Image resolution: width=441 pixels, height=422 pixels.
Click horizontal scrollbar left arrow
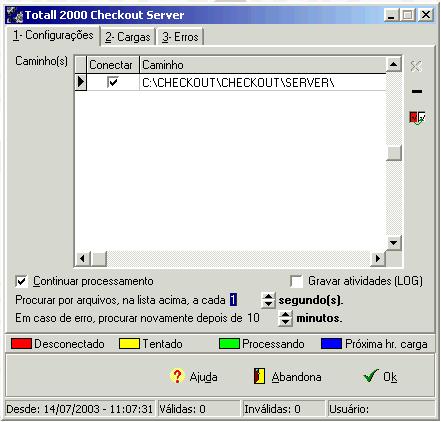pos(82,259)
